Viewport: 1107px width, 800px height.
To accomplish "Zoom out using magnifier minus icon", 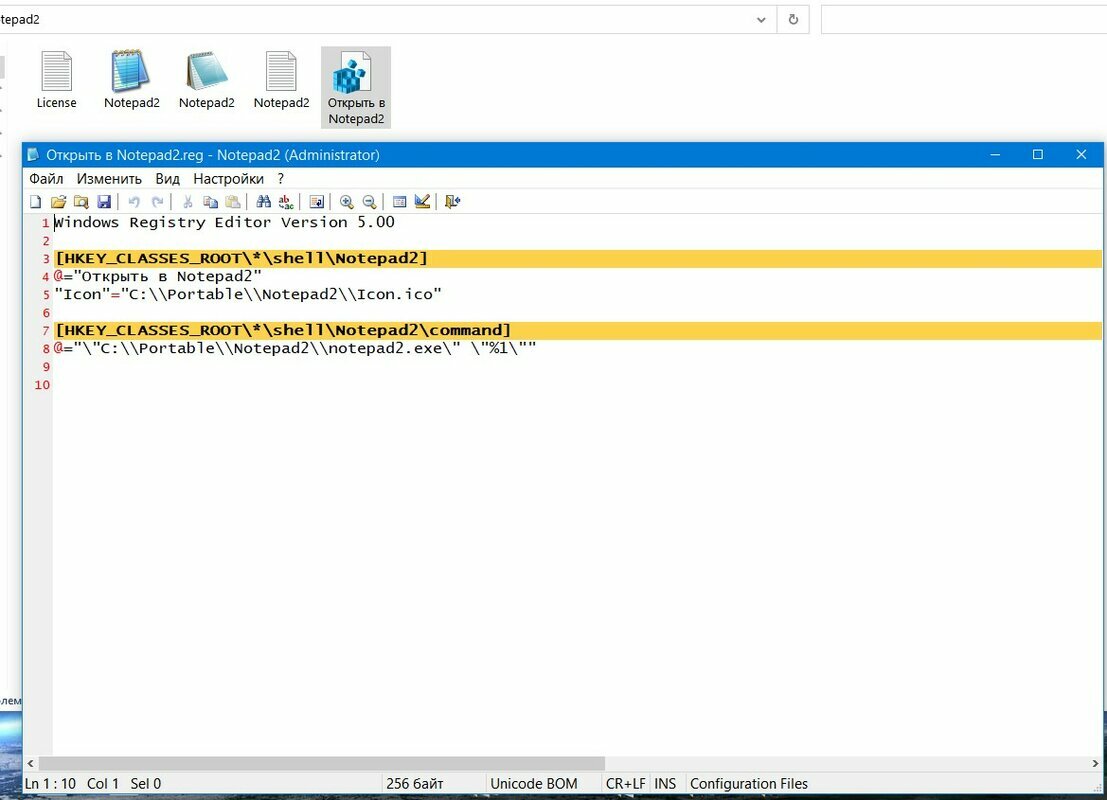I will point(369,202).
